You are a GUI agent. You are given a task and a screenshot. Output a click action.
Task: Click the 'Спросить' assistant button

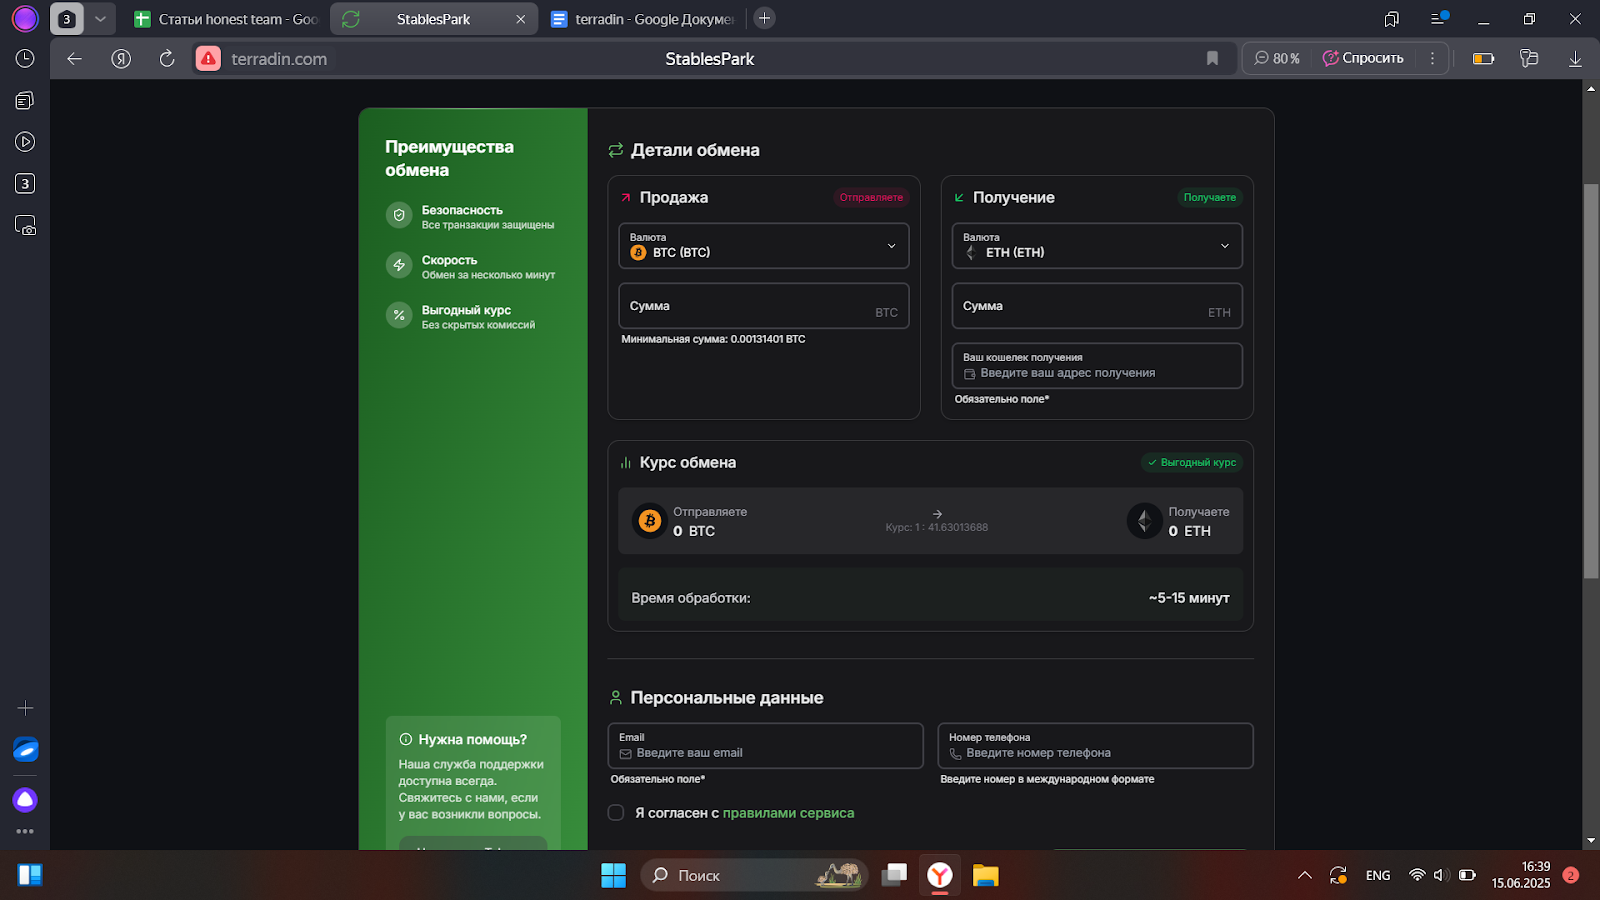(x=1363, y=59)
